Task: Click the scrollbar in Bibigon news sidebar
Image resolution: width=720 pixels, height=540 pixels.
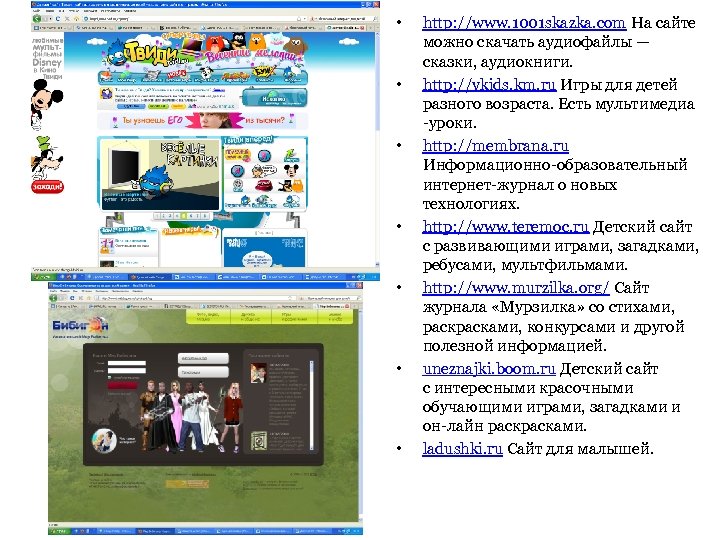Action: click(x=312, y=404)
